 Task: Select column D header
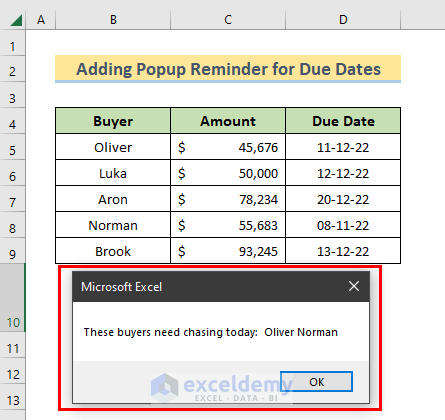tap(343, 20)
